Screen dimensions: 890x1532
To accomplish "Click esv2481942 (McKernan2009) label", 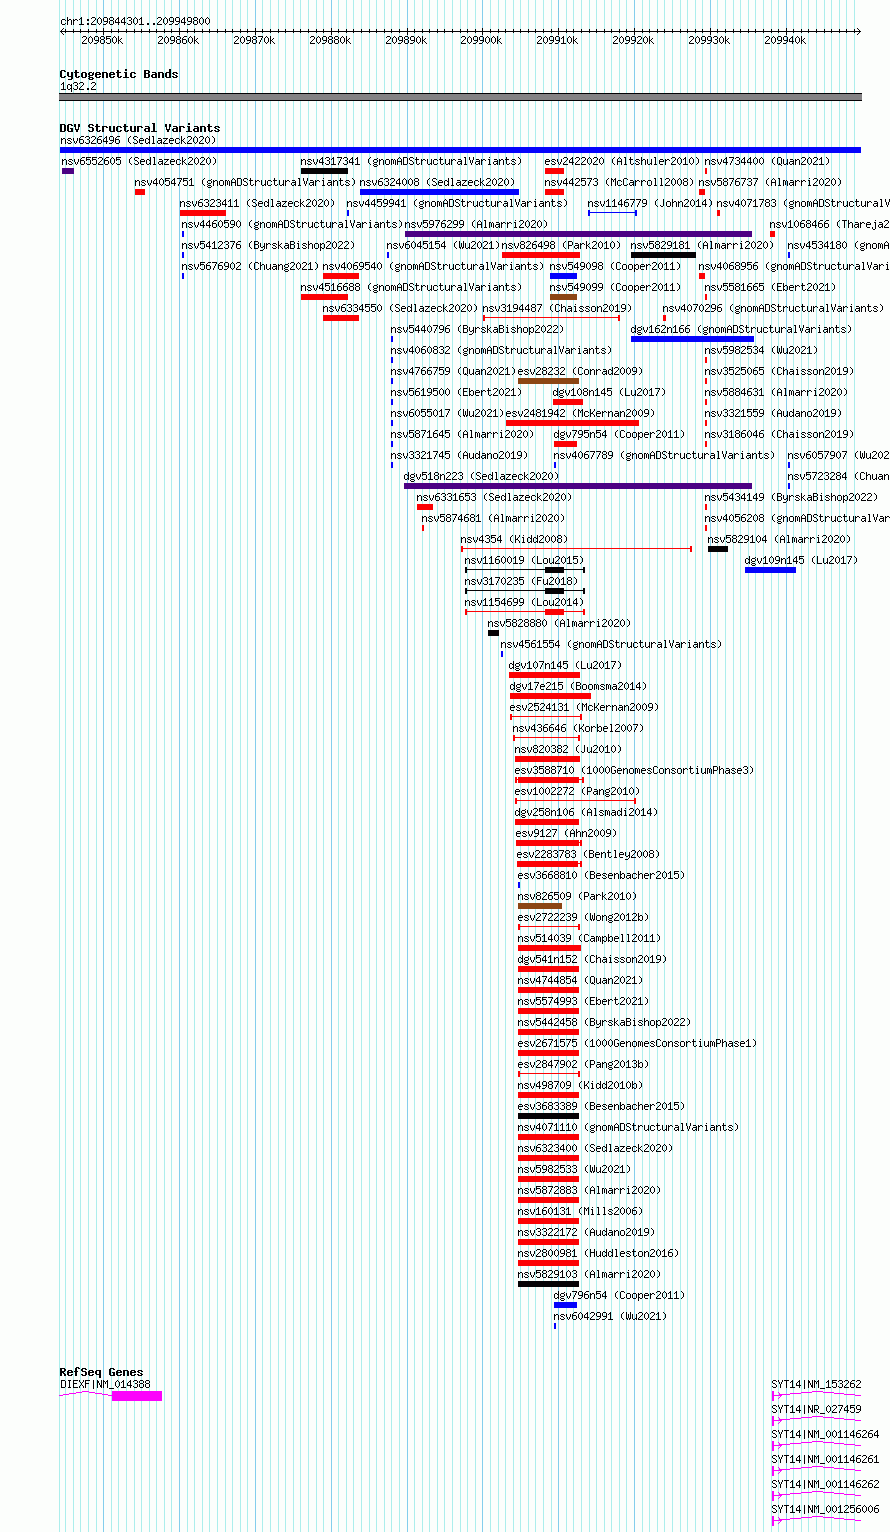I will click(x=580, y=413).
